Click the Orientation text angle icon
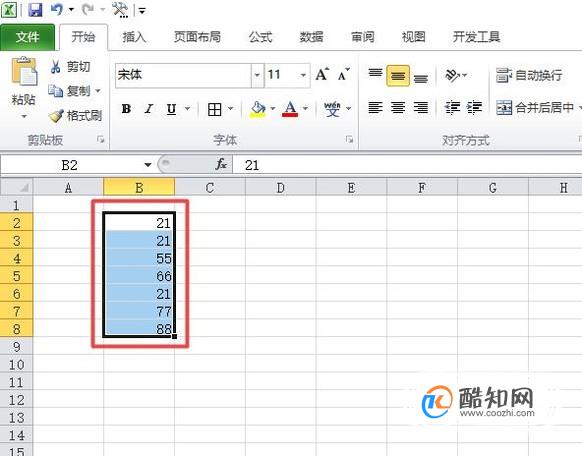Screen dimensions: 582x456 [x=452, y=75]
